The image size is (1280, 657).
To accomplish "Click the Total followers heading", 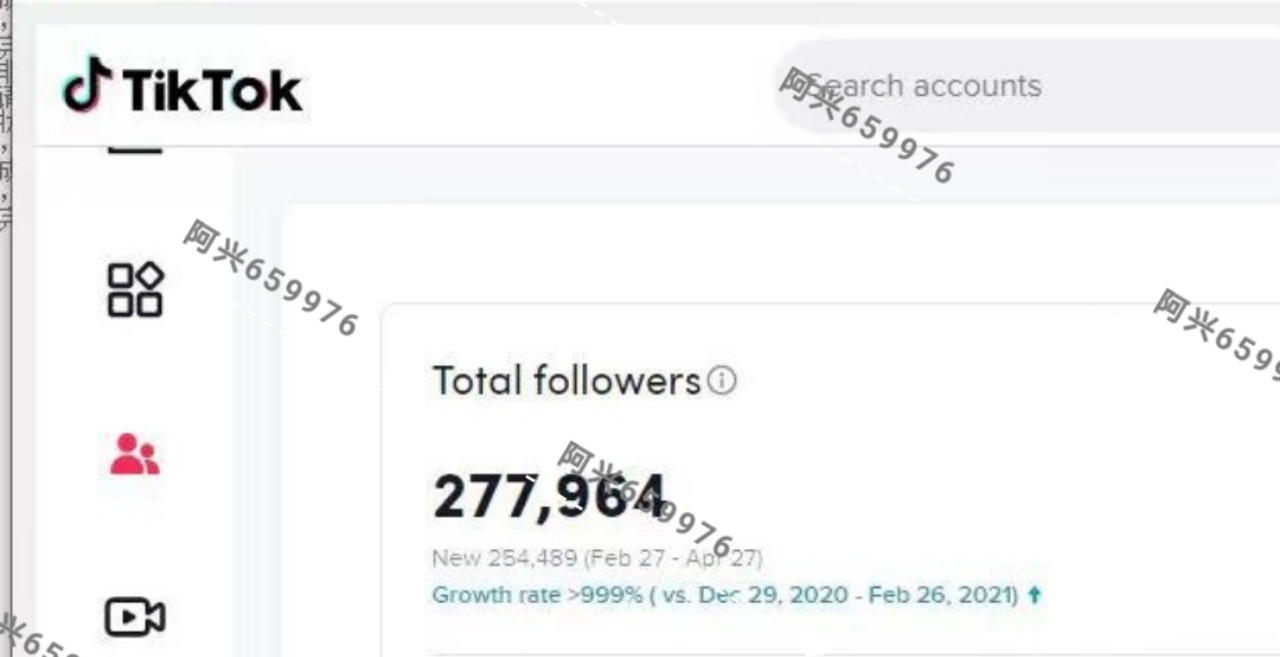I will [566, 381].
